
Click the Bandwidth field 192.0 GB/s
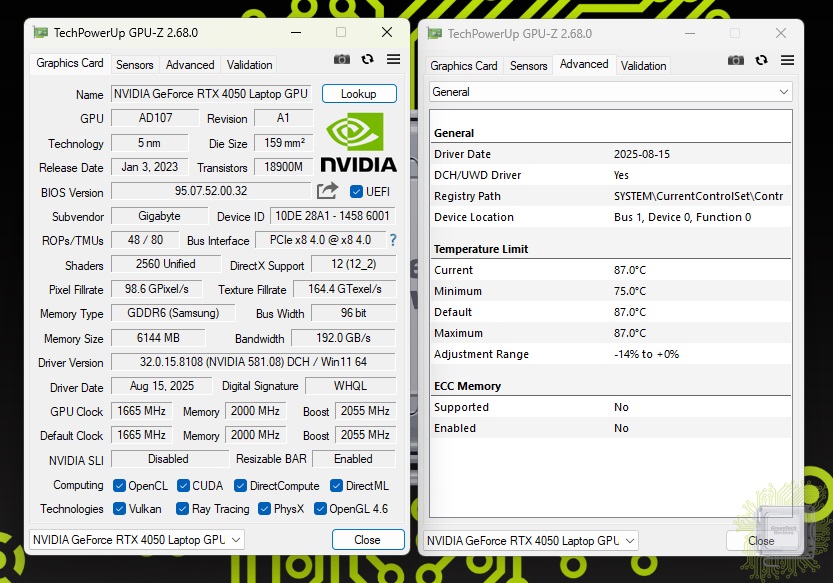[x=344, y=338]
